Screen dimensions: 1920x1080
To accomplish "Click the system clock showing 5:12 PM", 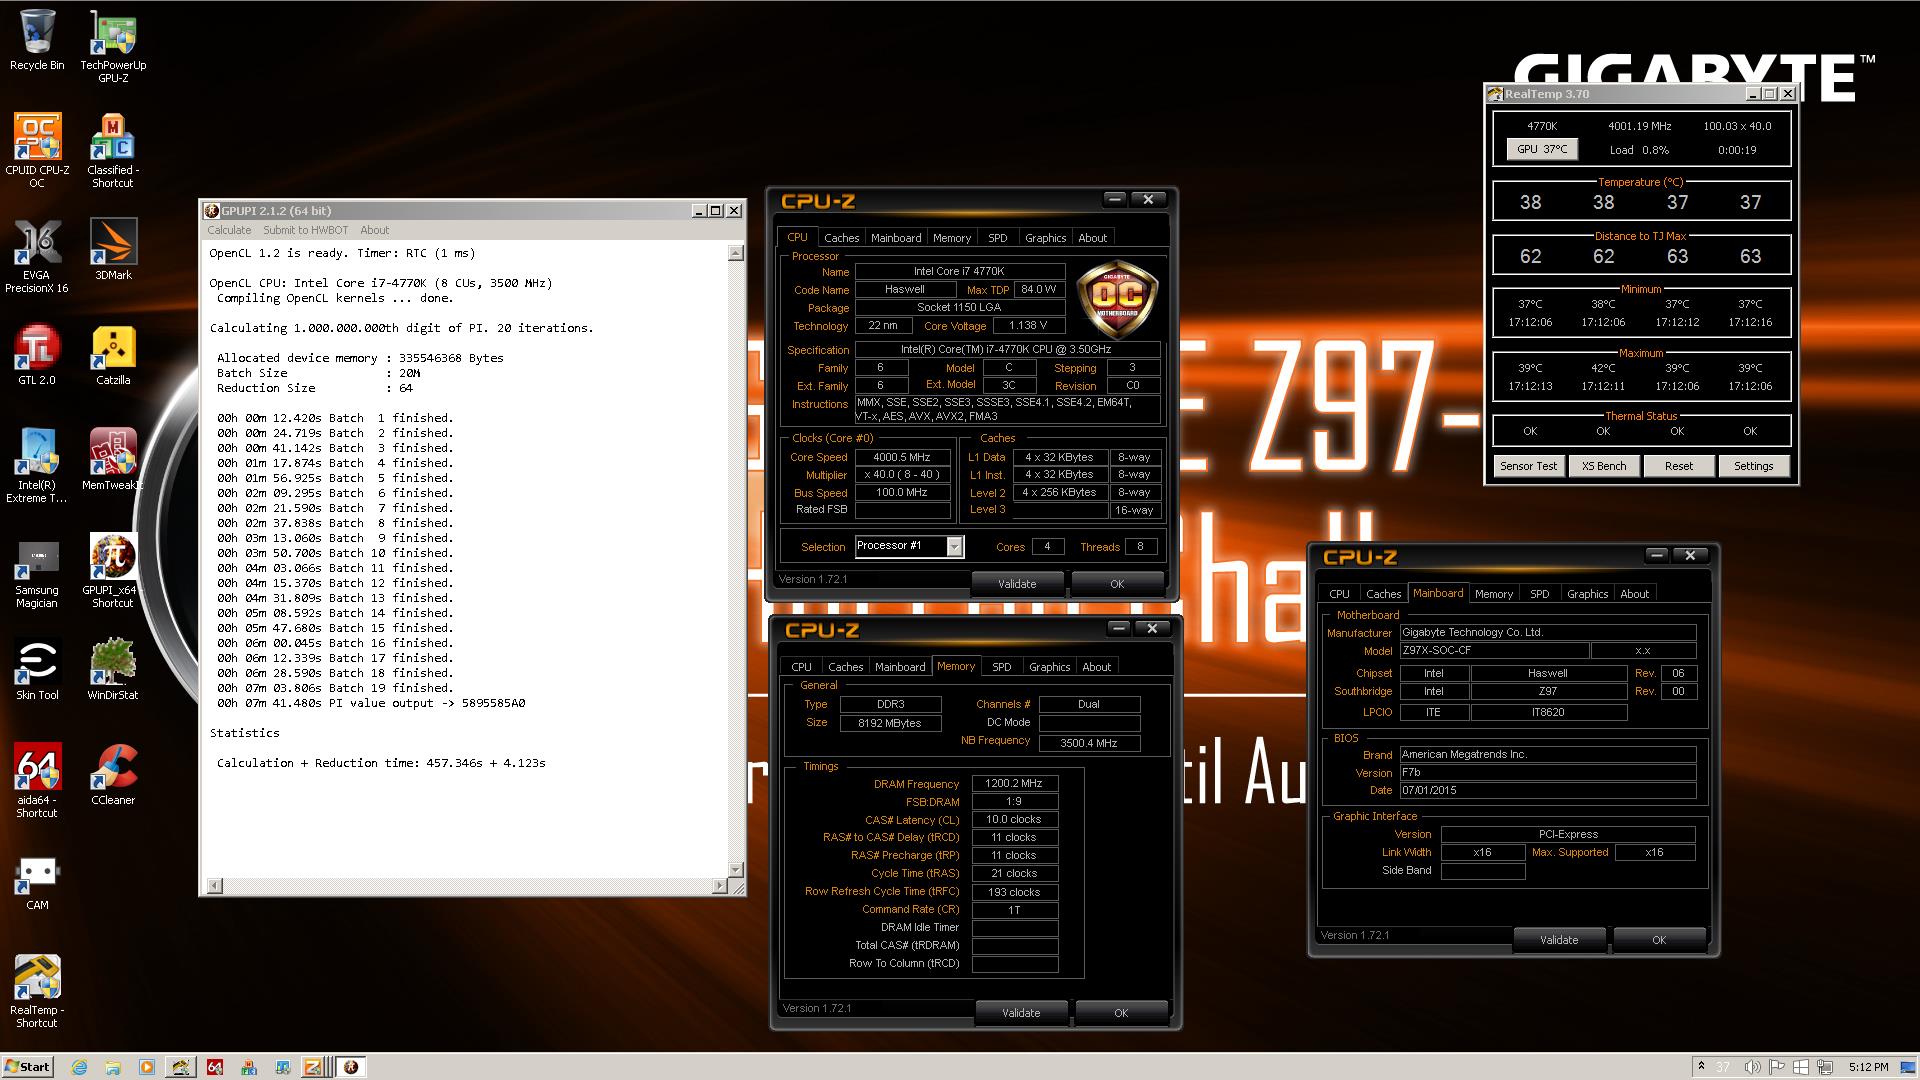I will click(x=1868, y=1067).
